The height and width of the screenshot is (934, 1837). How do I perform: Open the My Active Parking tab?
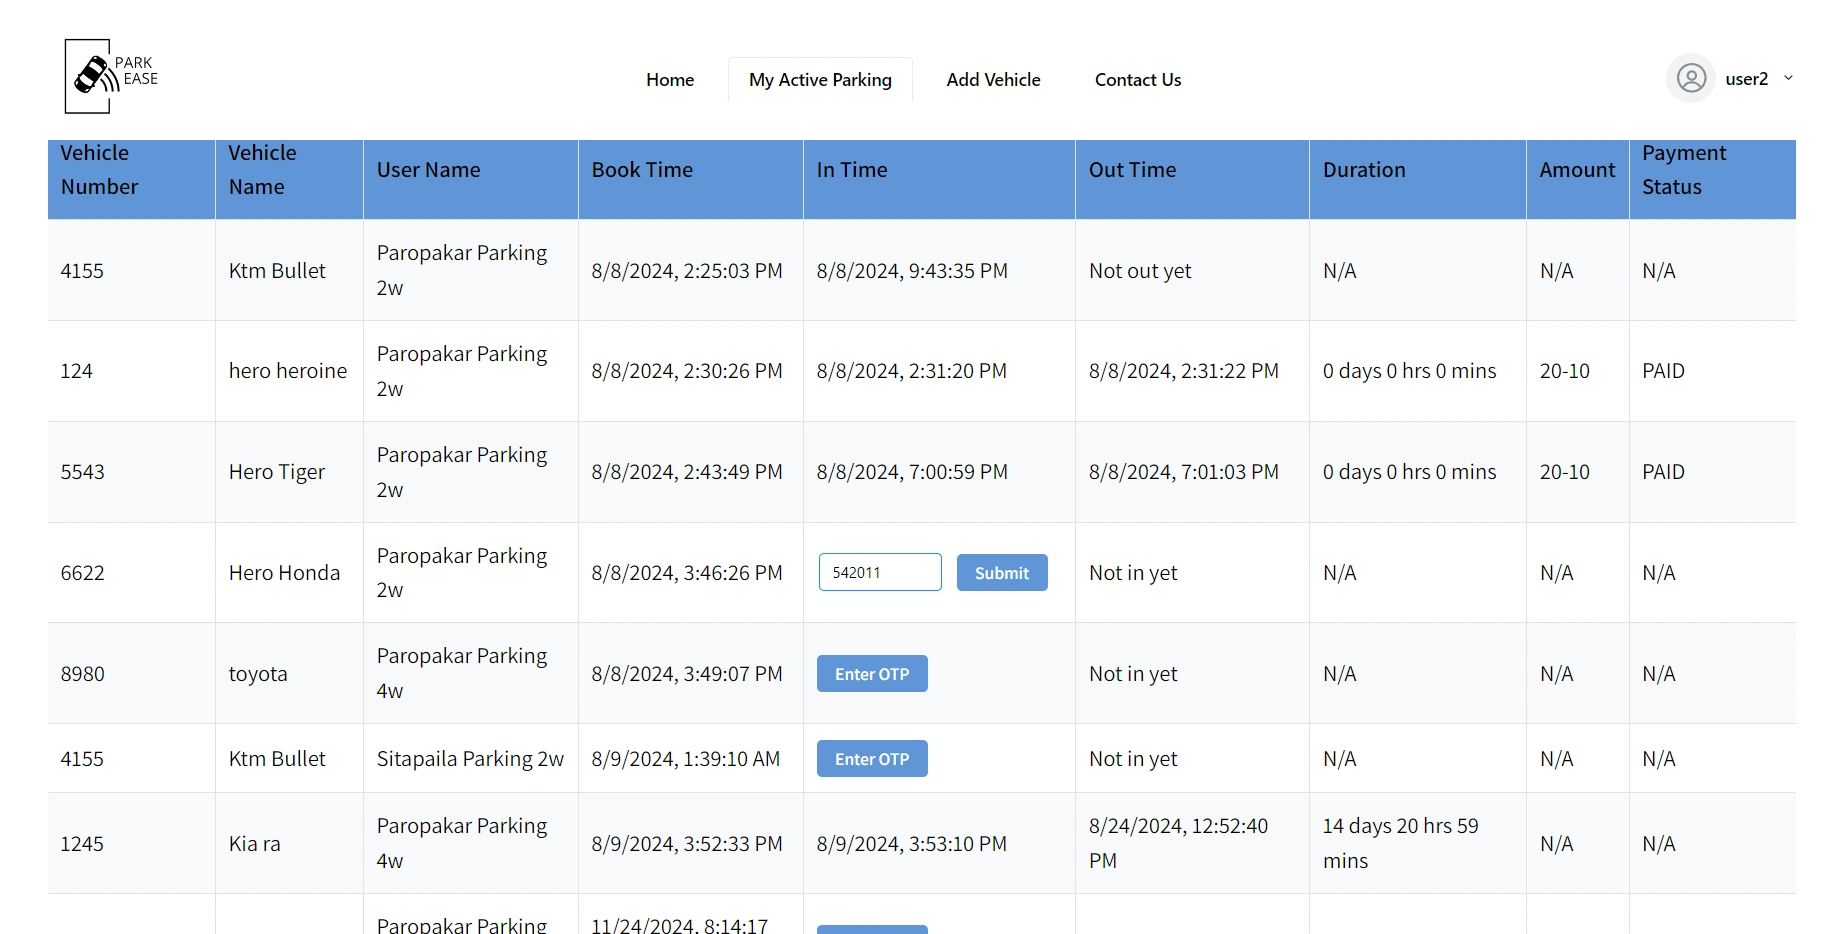(x=820, y=80)
